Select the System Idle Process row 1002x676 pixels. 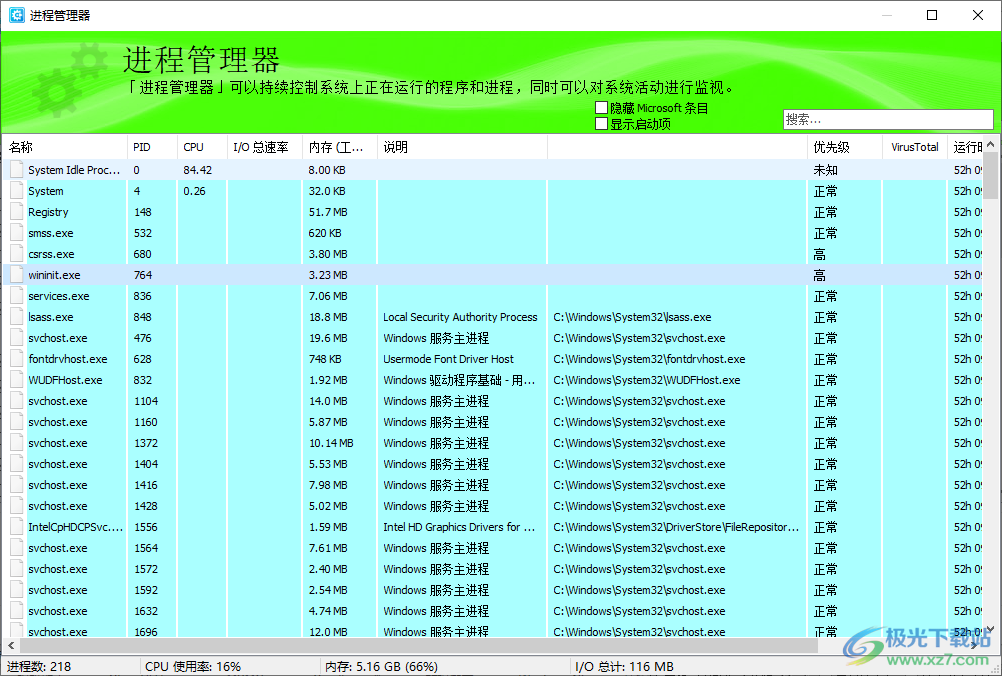point(492,170)
